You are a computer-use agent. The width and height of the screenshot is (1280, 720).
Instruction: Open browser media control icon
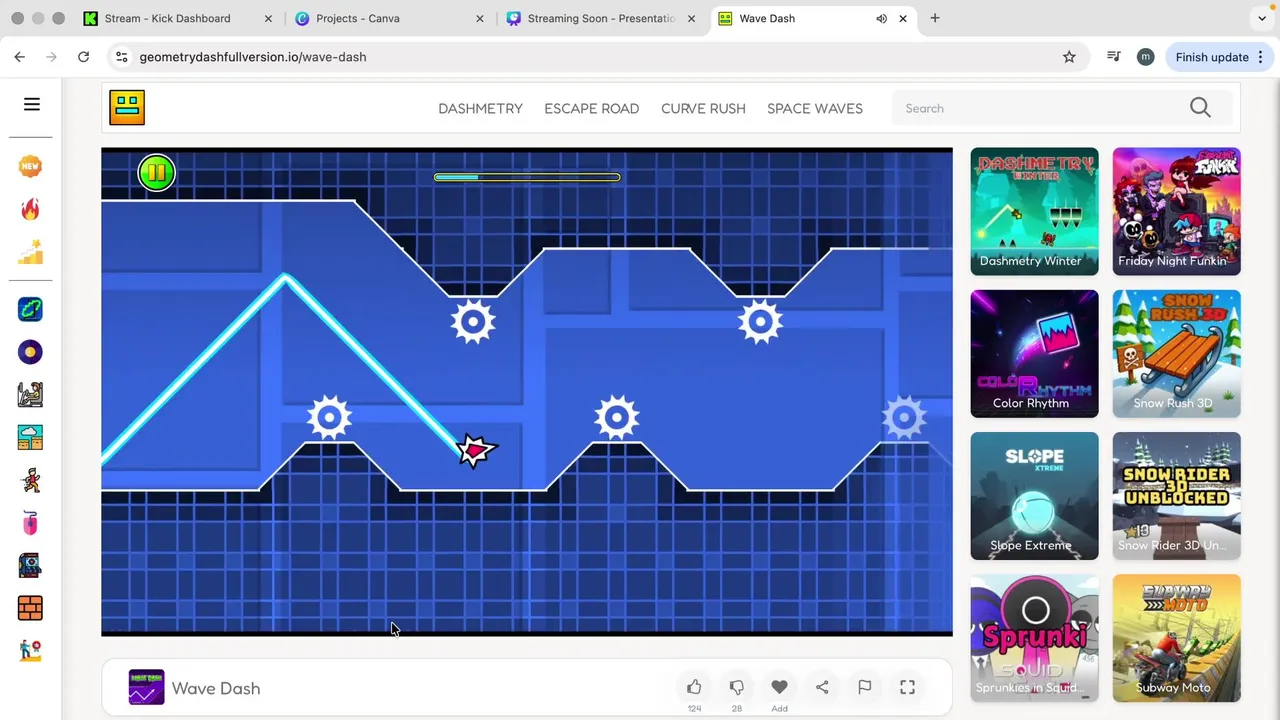point(1113,57)
